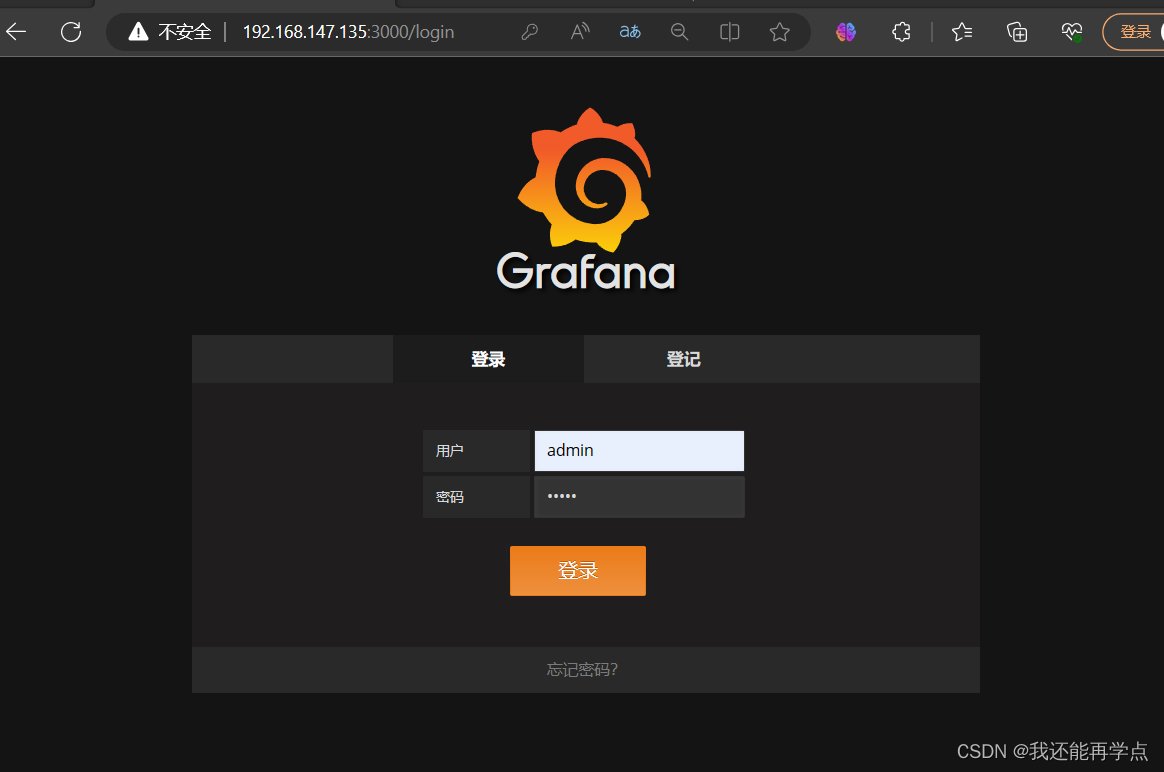
Task: Open the favorites list icon
Action: click(x=962, y=32)
